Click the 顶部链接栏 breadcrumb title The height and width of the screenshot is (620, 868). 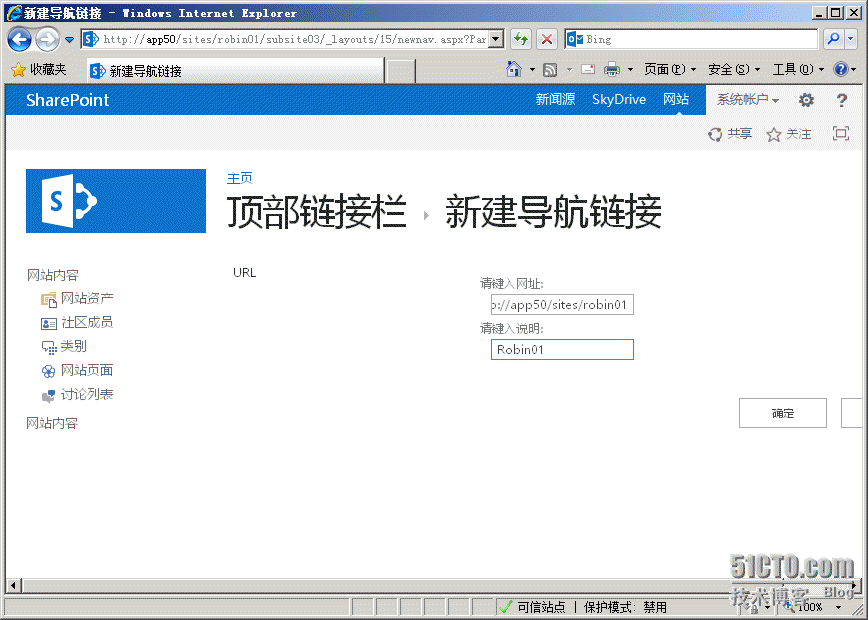click(317, 212)
